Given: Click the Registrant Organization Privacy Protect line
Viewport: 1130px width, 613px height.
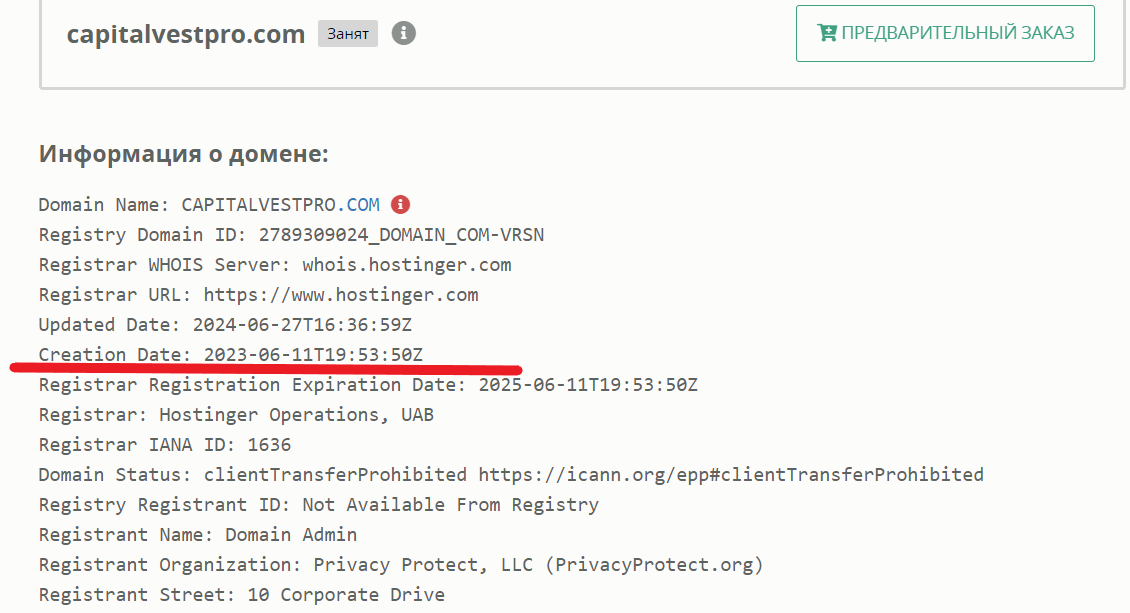Looking at the screenshot, I should (x=400, y=565).
